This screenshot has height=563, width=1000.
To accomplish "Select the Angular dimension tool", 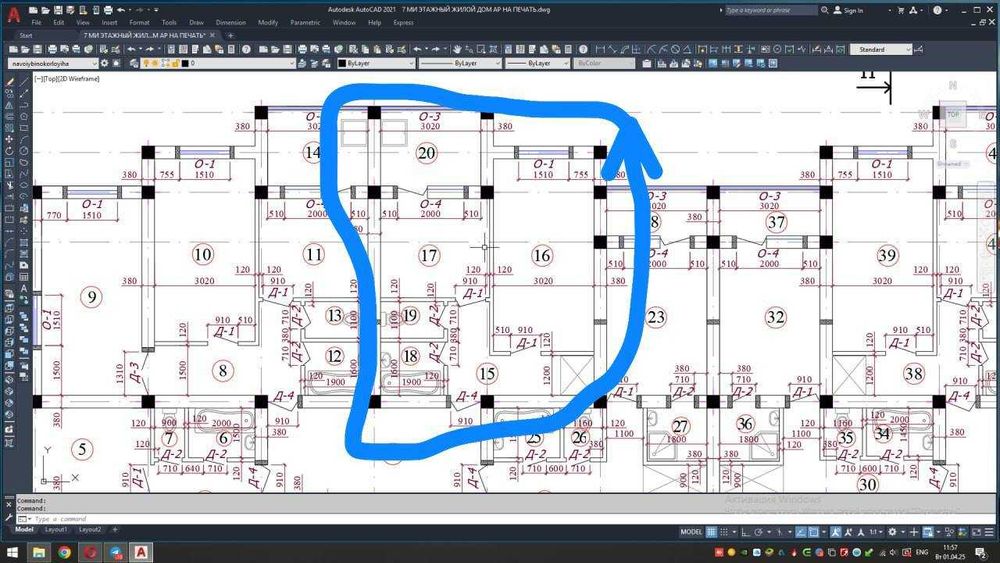I will (687, 49).
